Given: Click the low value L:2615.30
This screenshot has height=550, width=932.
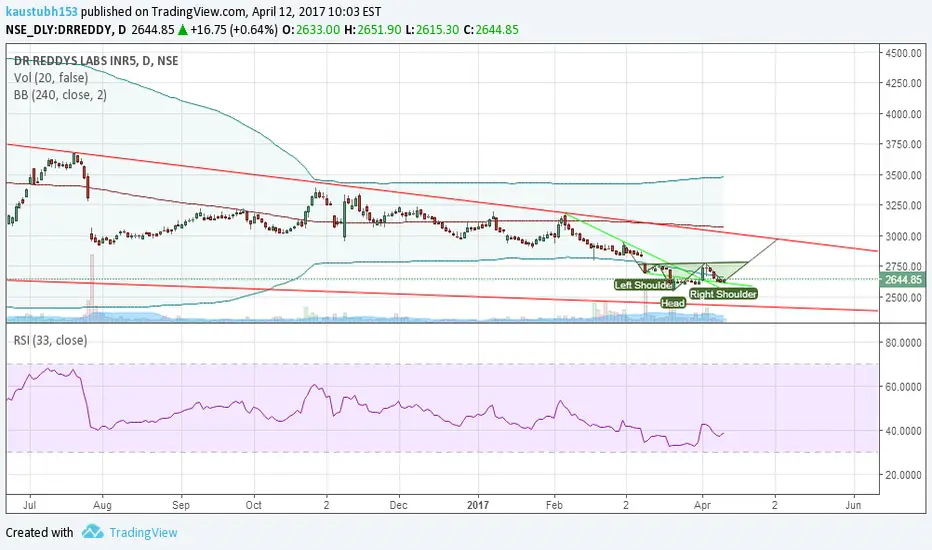Looking at the screenshot, I should pyautogui.click(x=432, y=30).
